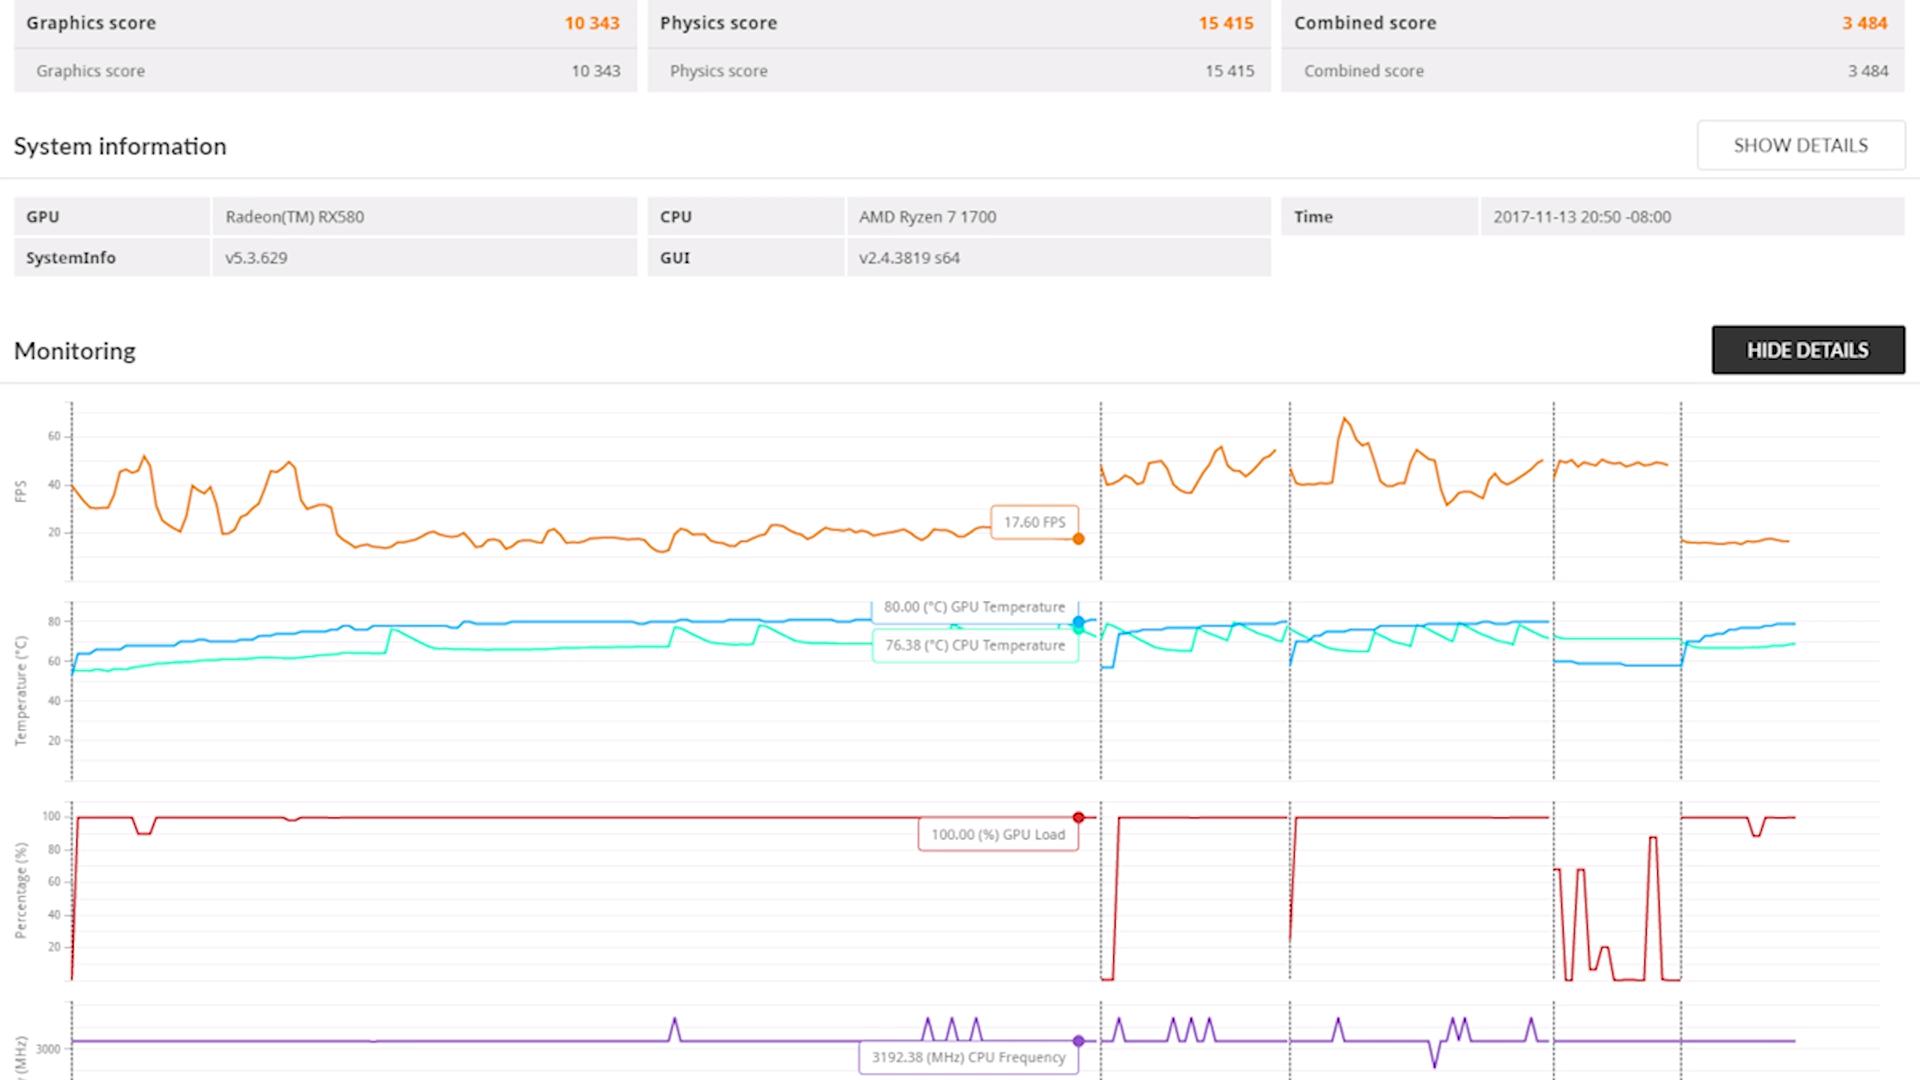Click the Temperature (°C) axis label
Image resolution: width=1920 pixels, height=1080 pixels.
tap(21, 691)
